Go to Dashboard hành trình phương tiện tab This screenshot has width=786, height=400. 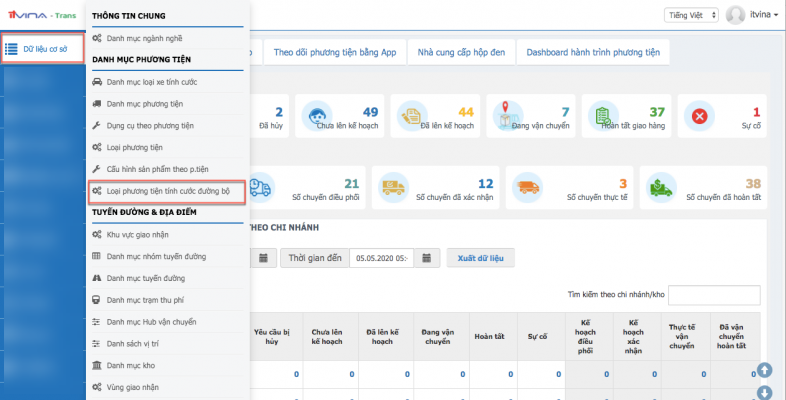(x=596, y=52)
